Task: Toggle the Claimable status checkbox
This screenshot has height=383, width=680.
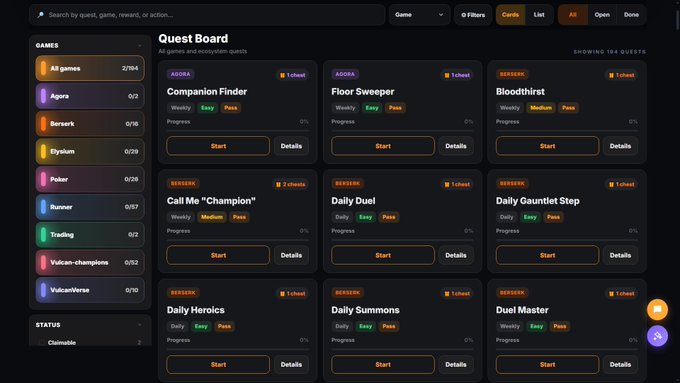Action: pyautogui.click(x=41, y=343)
